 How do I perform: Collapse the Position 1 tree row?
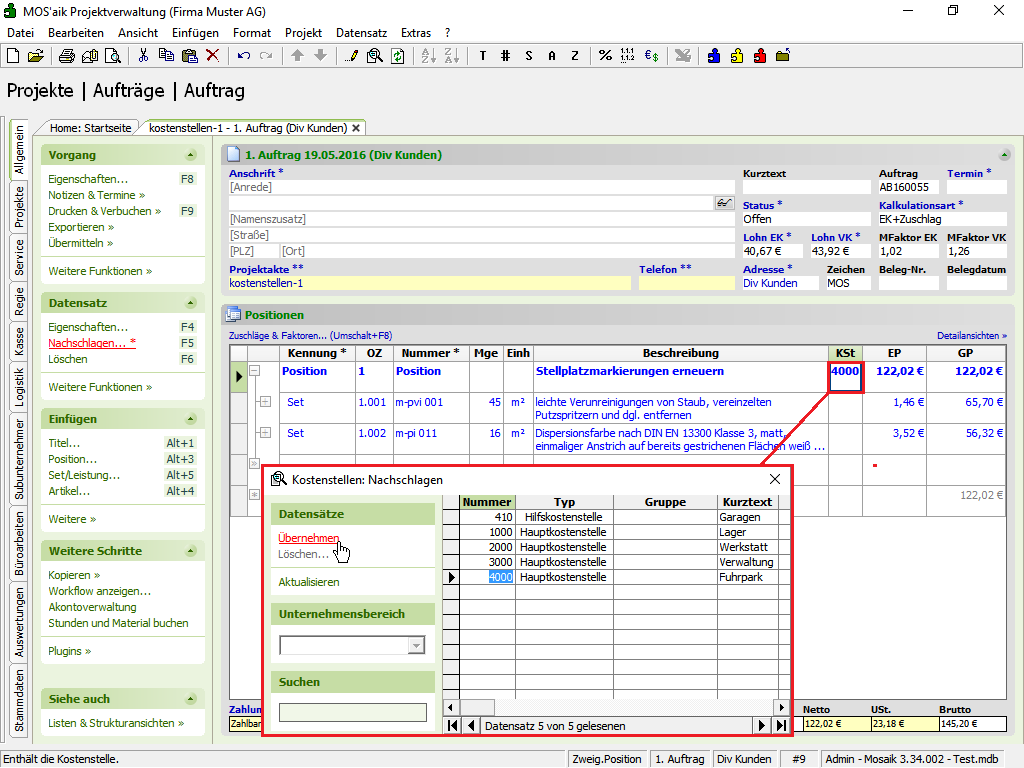255,371
